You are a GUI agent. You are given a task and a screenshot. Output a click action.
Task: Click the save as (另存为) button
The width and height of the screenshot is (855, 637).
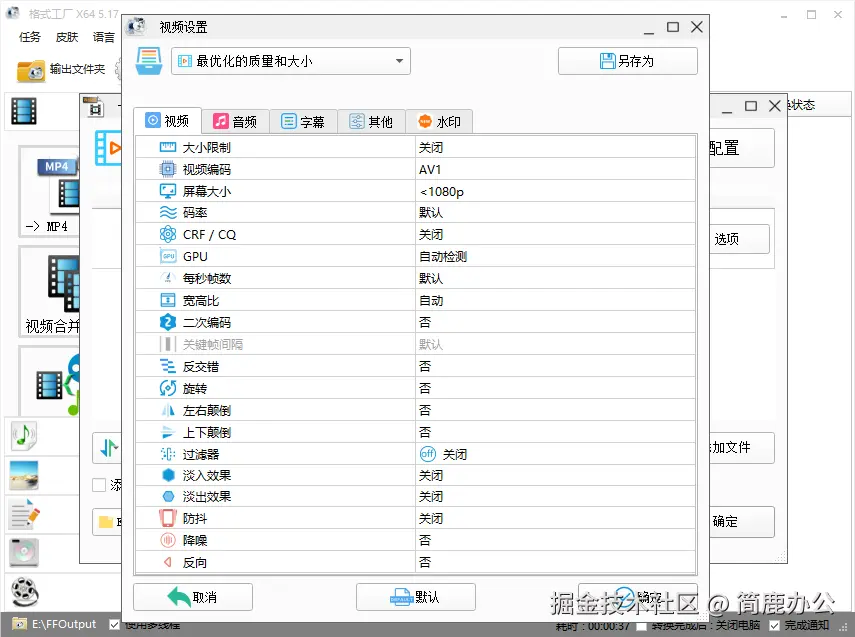point(627,60)
